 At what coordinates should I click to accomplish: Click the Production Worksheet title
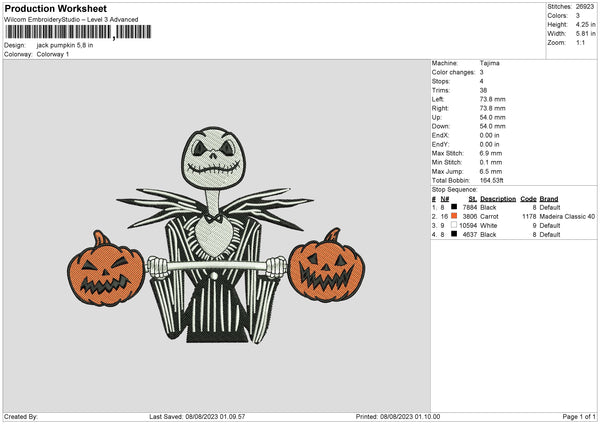(x=55, y=9)
